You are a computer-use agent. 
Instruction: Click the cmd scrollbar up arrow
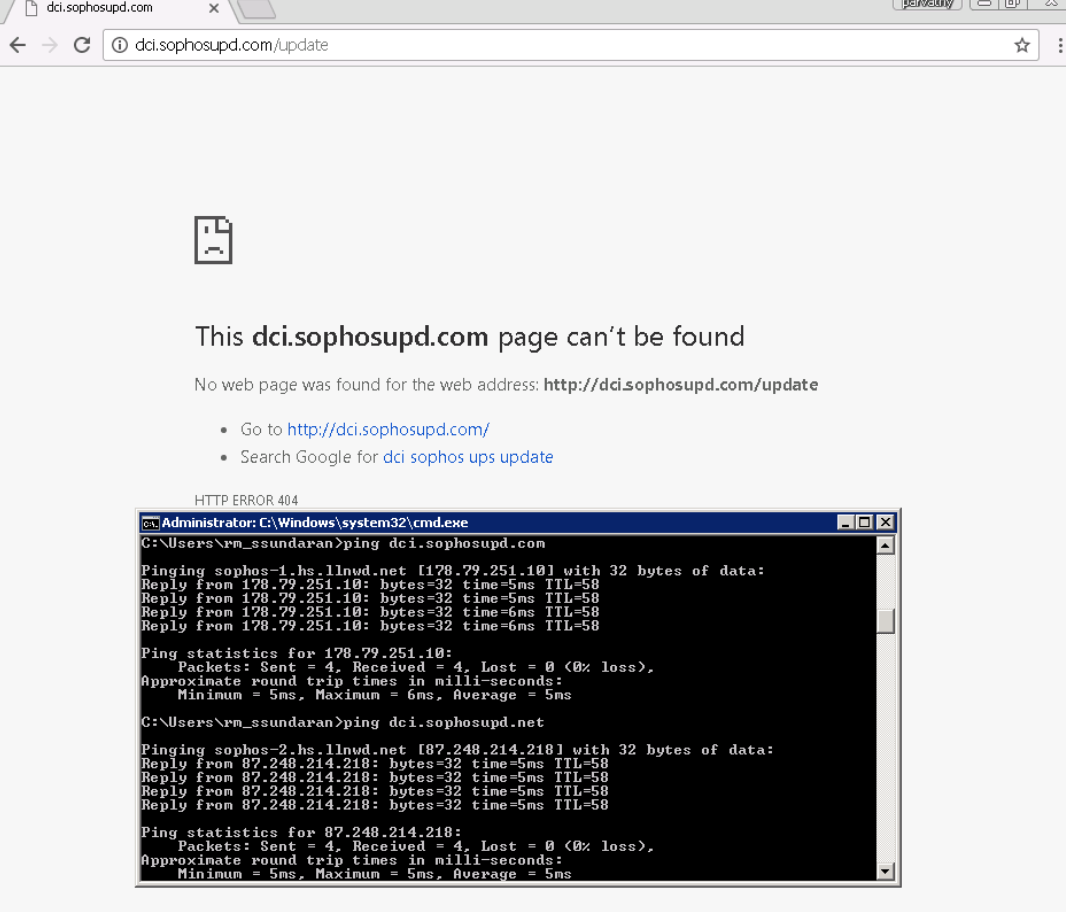[885, 545]
